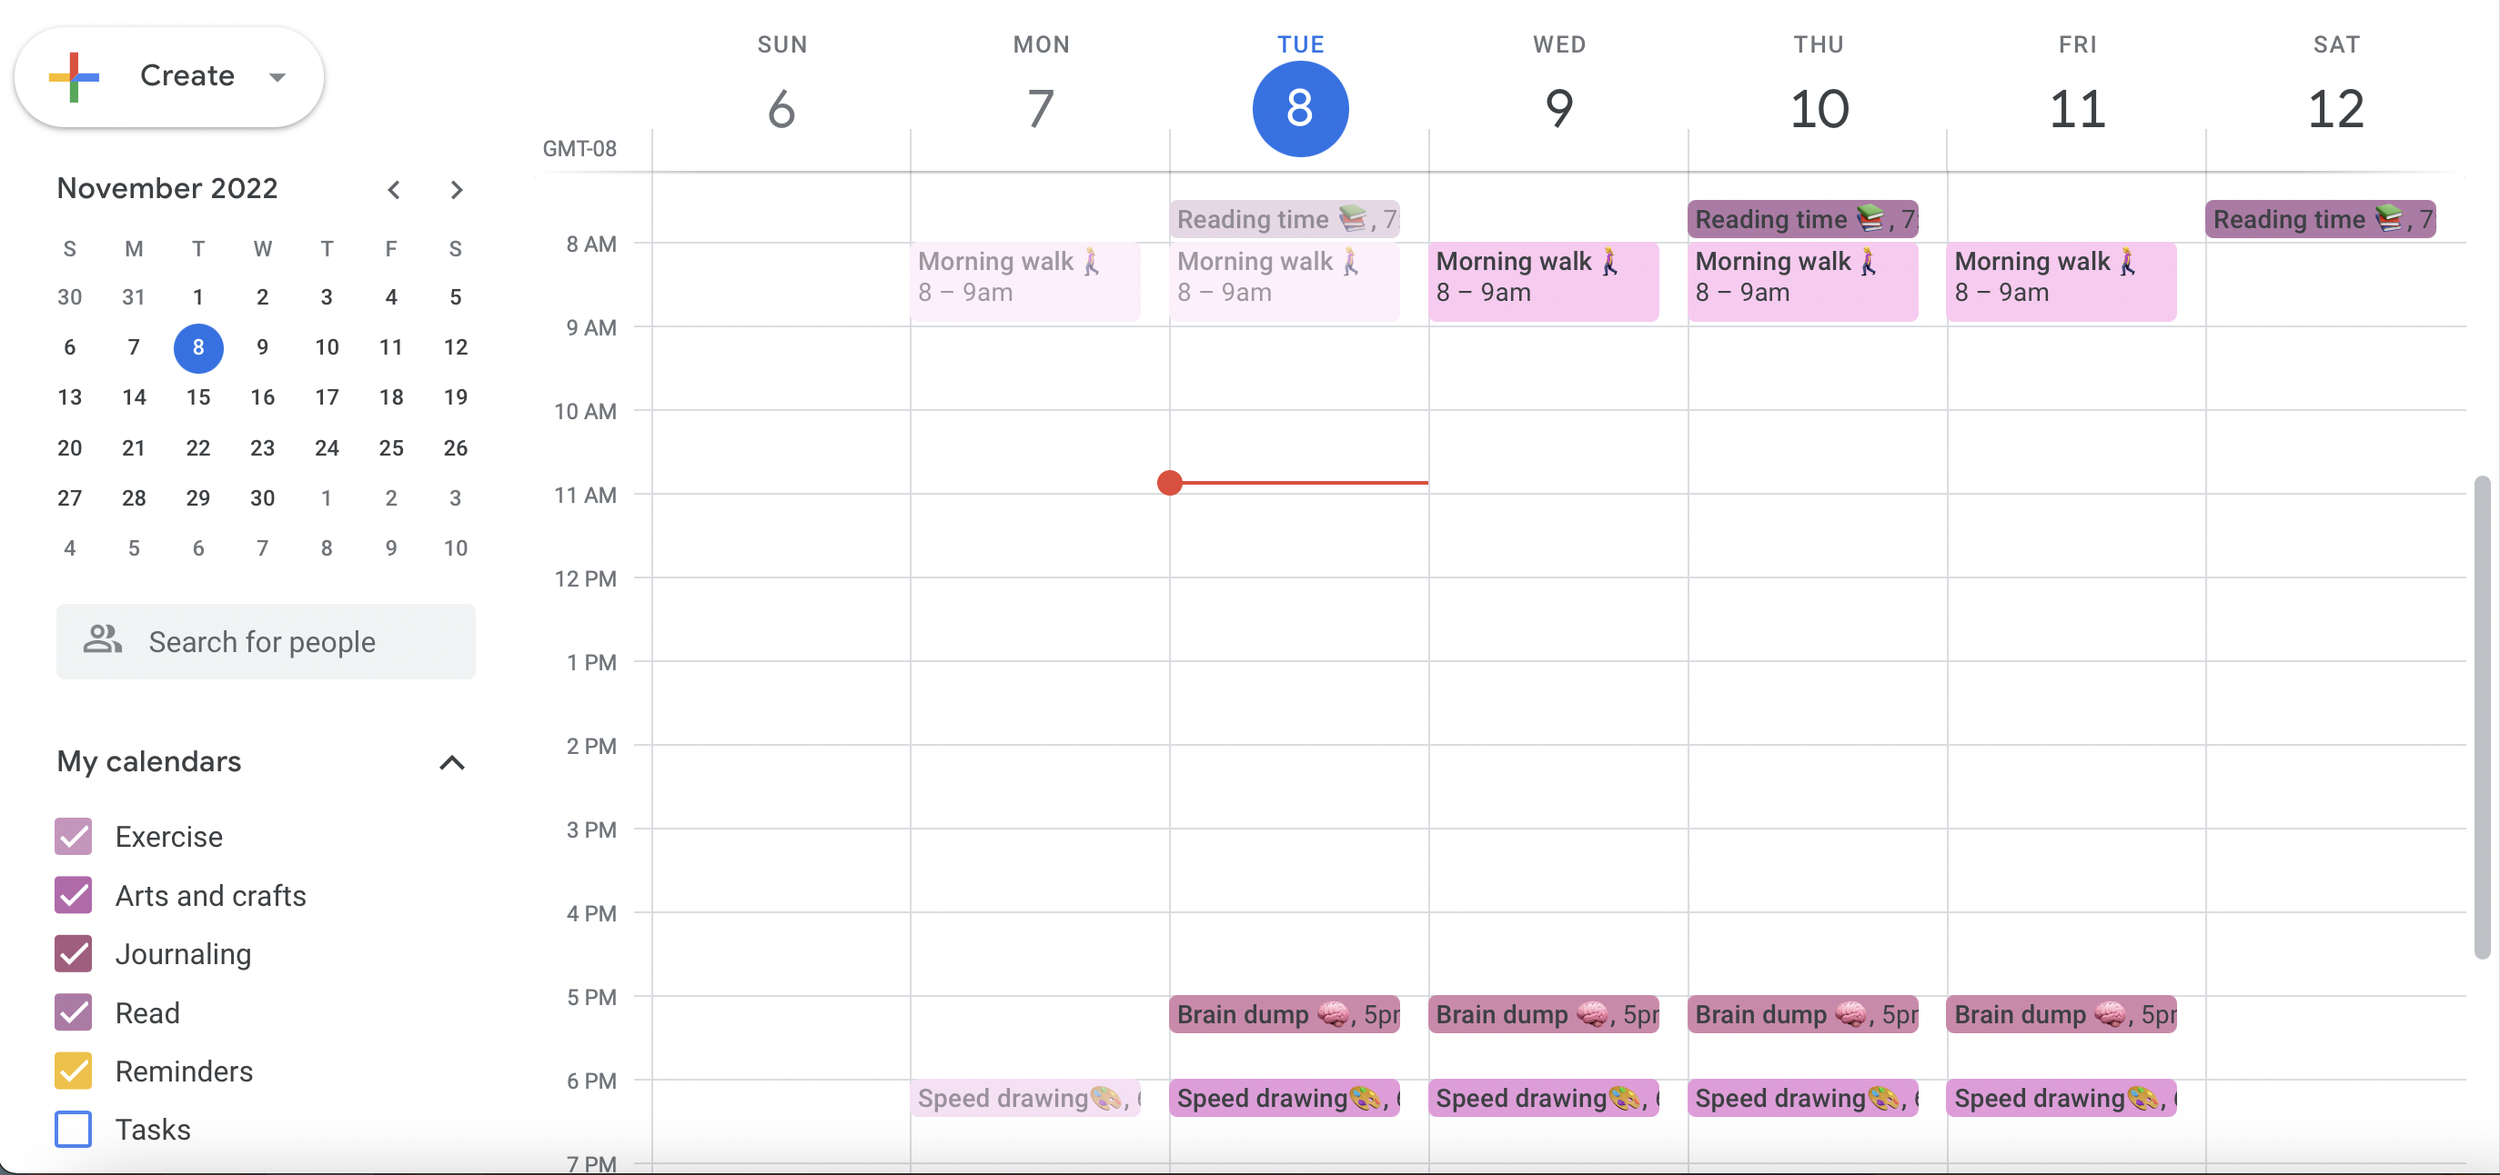Collapse the My calendars section
The width and height of the screenshot is (2500, 1175).
click(453, 762)
